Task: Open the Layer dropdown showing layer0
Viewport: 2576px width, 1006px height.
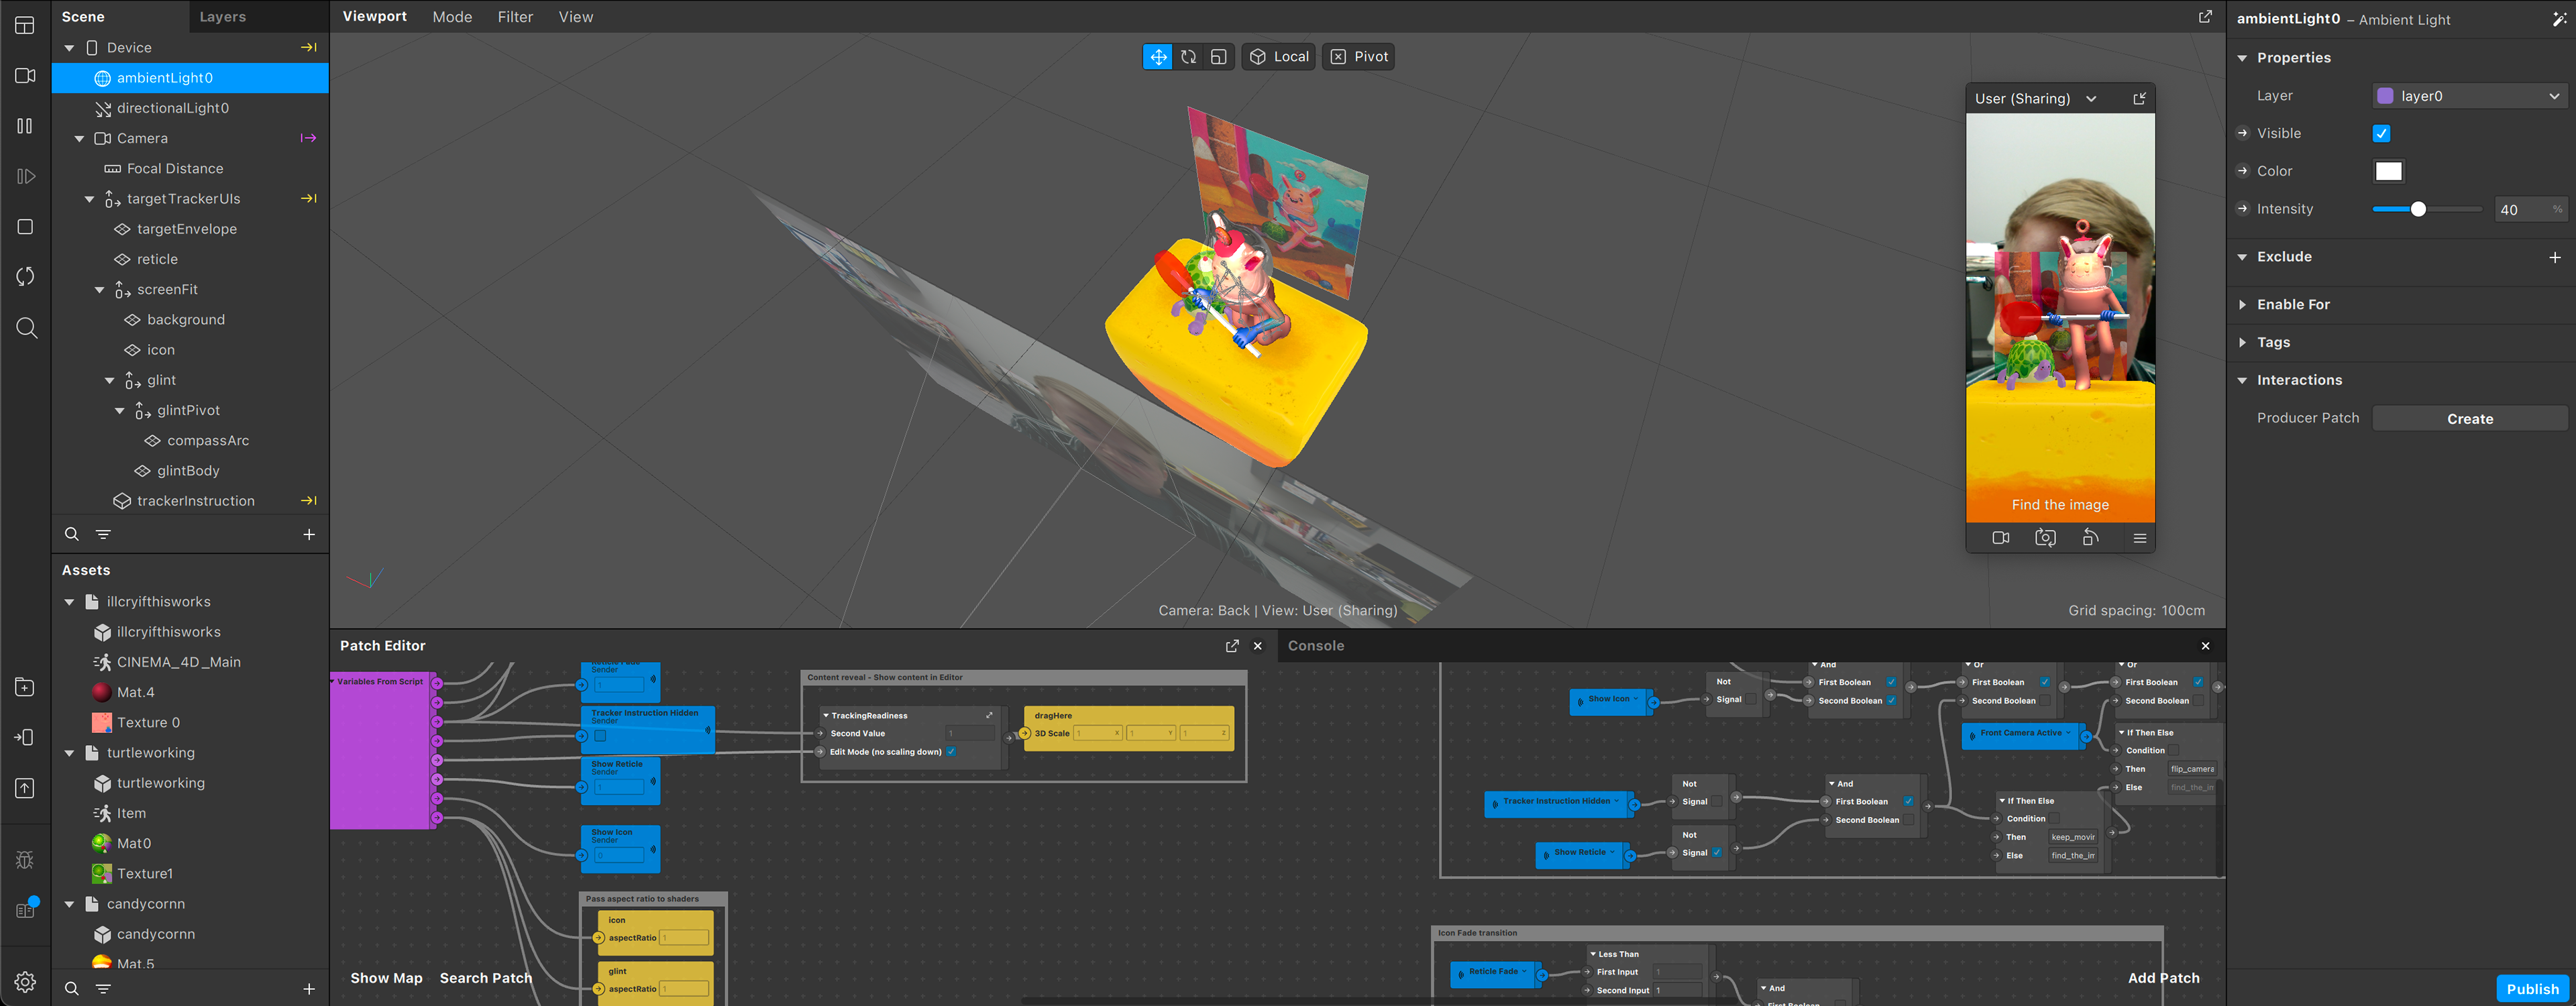Action: point(2469,96)
